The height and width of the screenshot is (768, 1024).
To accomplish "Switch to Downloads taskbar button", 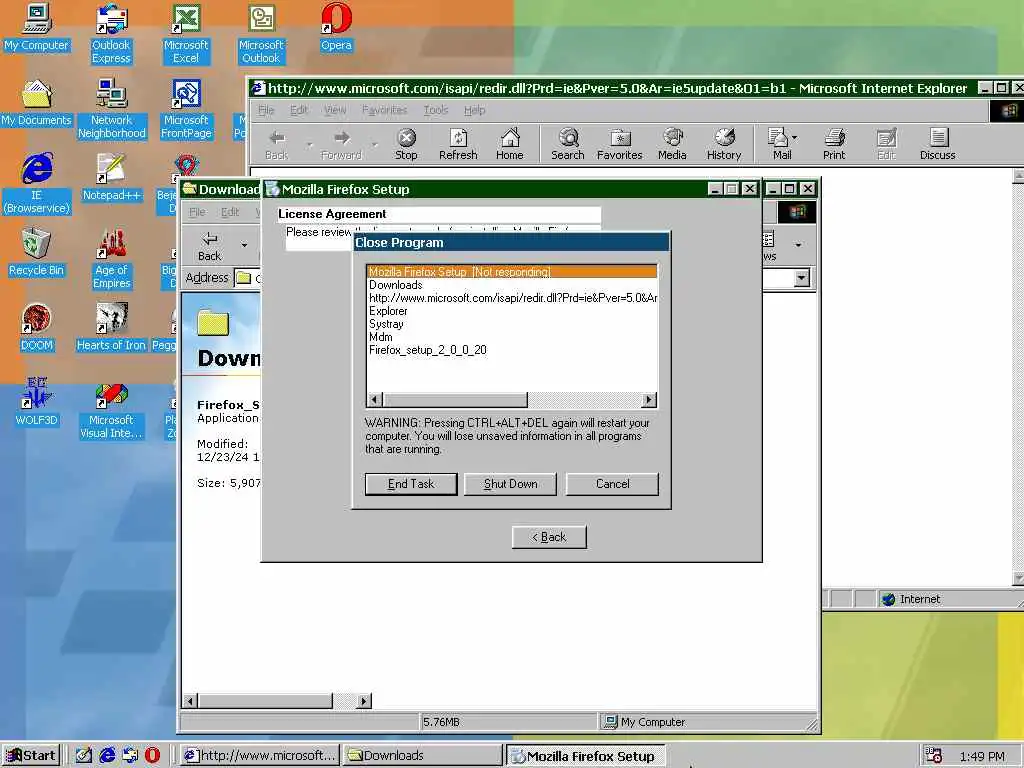I will click(422, 756).
